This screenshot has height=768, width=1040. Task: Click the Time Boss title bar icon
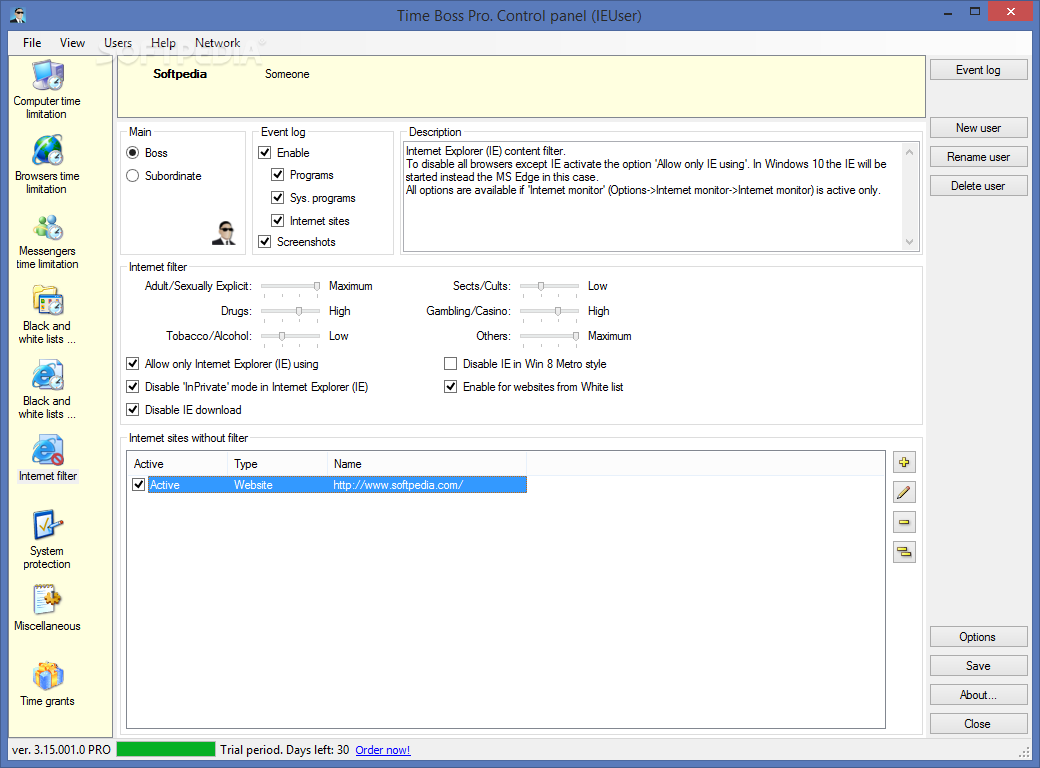19,15
